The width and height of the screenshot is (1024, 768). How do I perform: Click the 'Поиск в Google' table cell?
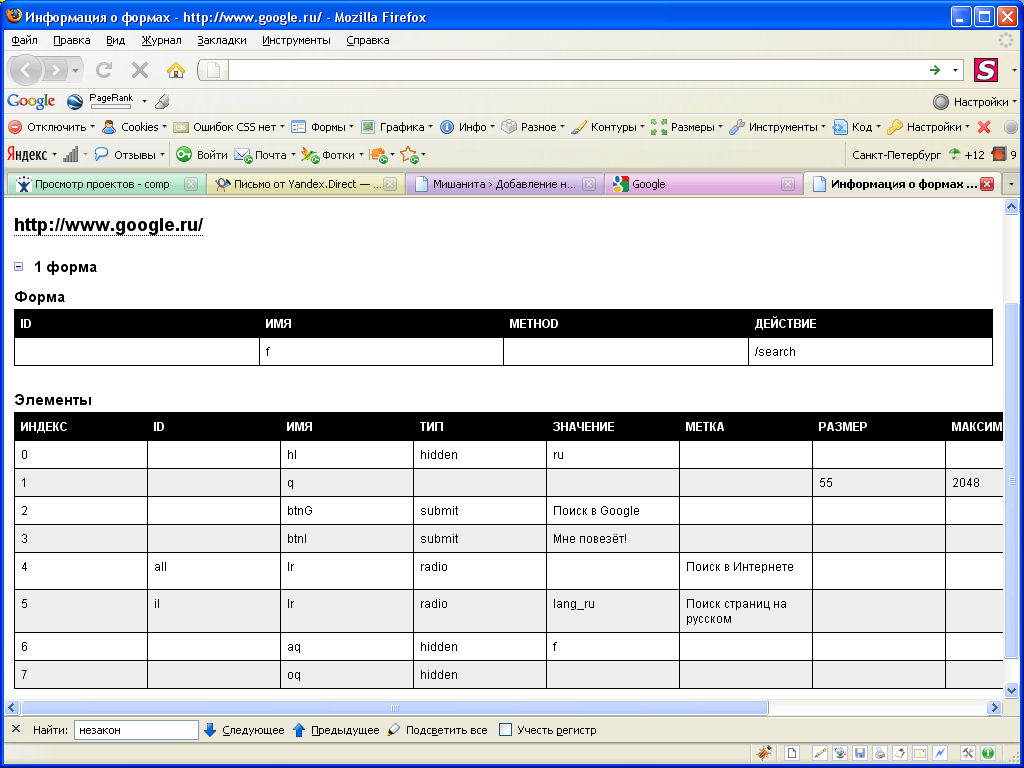(613, 511)
